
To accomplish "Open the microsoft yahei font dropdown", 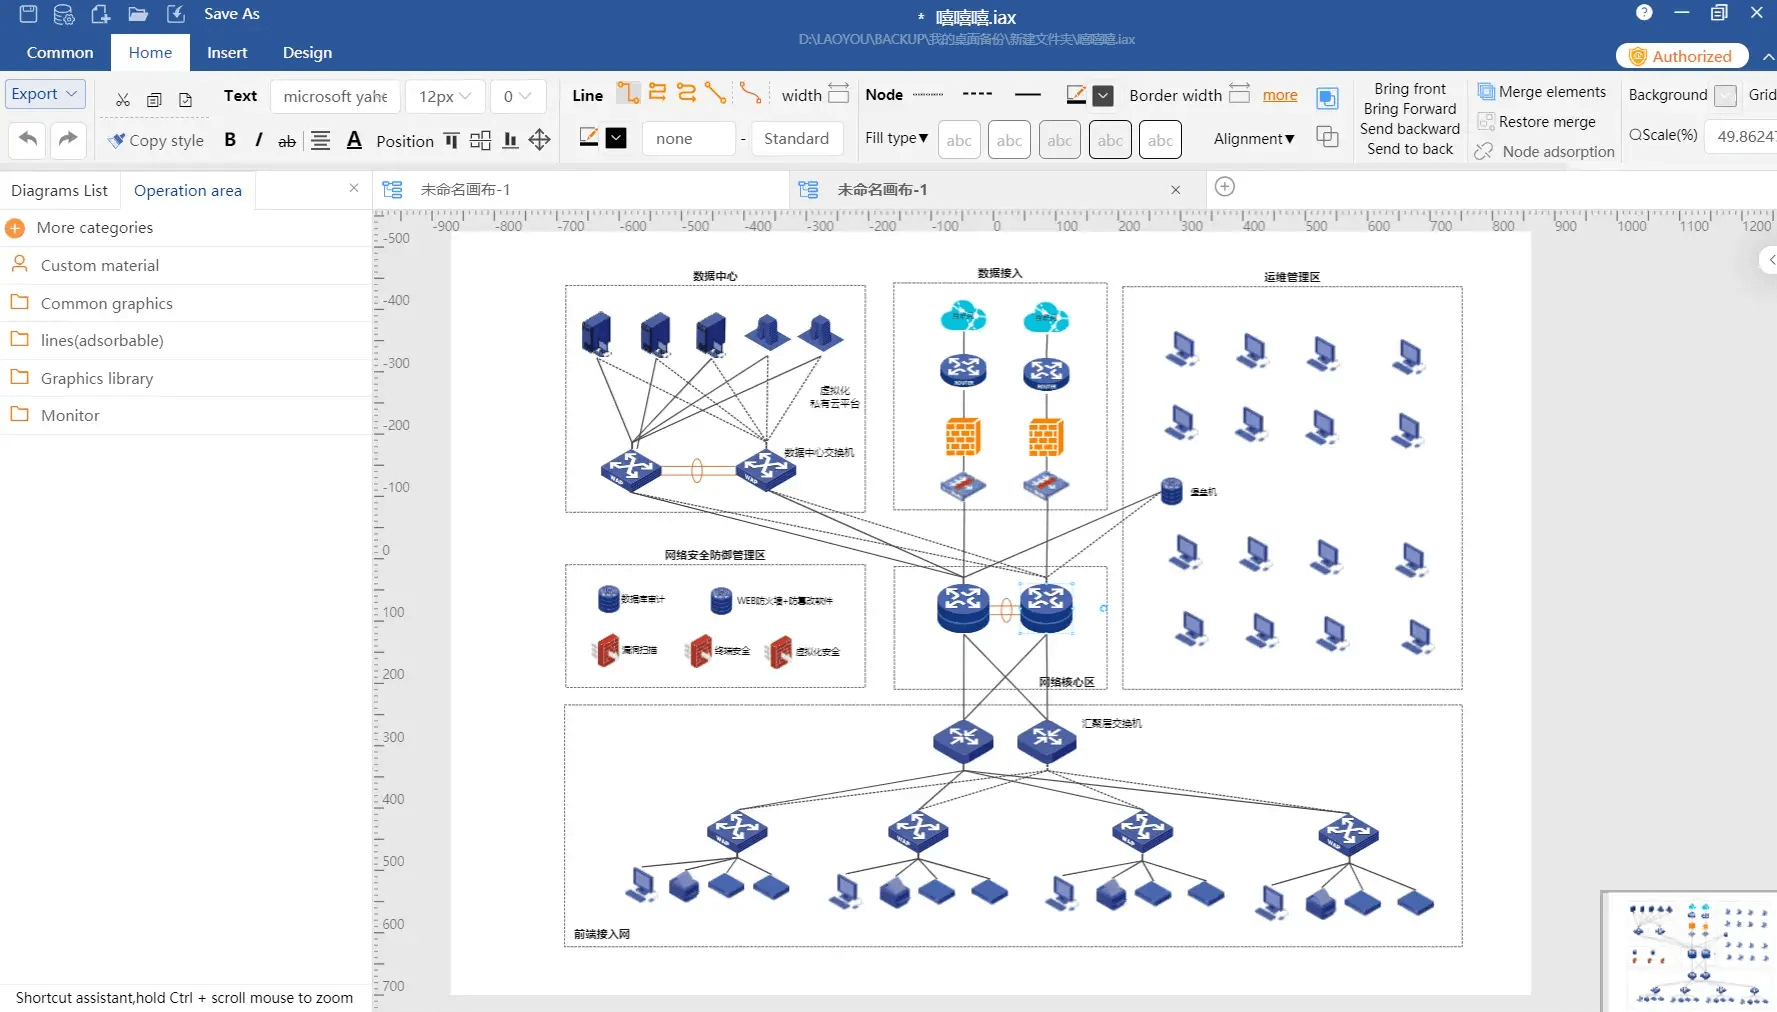I will pos(336,96).
